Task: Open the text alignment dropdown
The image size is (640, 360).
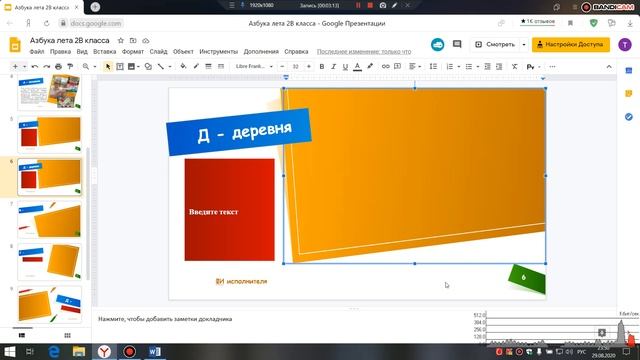Action: 415,67
